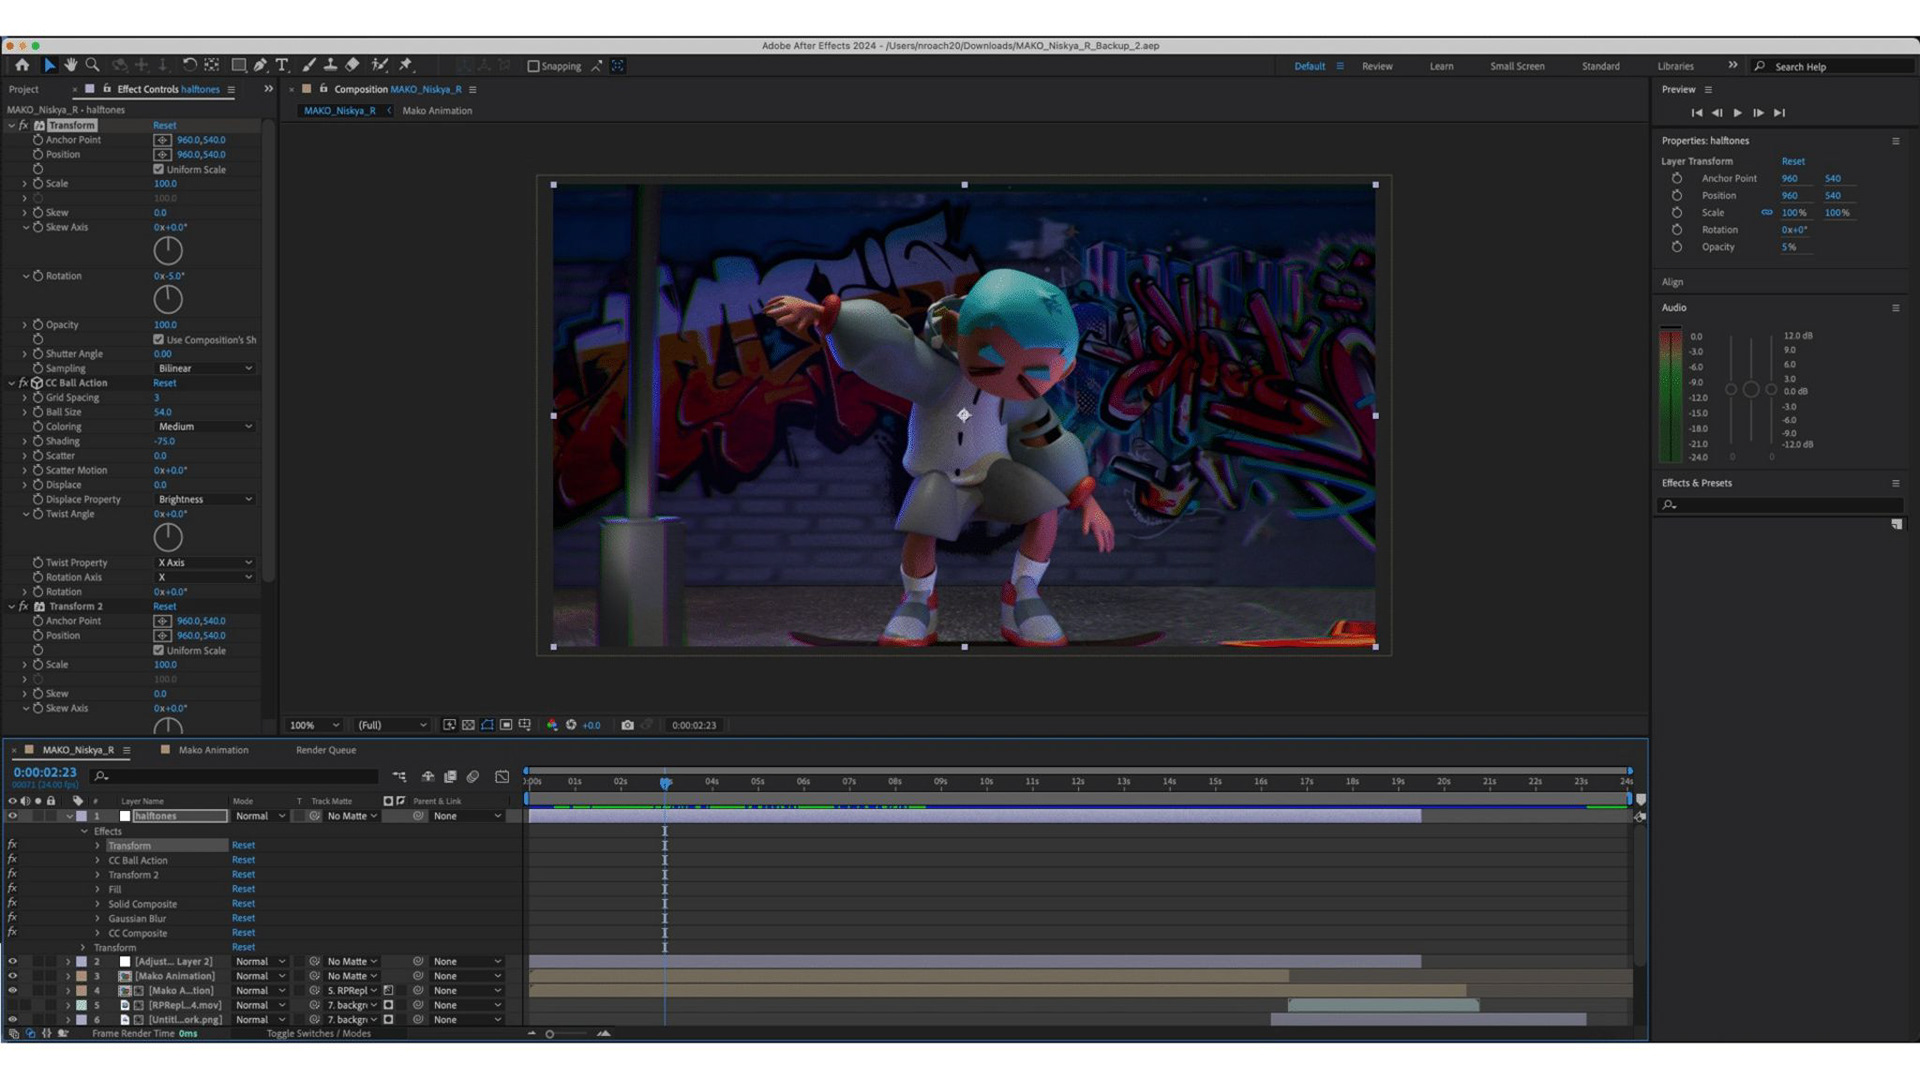Click the Audio panel menu icon

[1895, 308]
